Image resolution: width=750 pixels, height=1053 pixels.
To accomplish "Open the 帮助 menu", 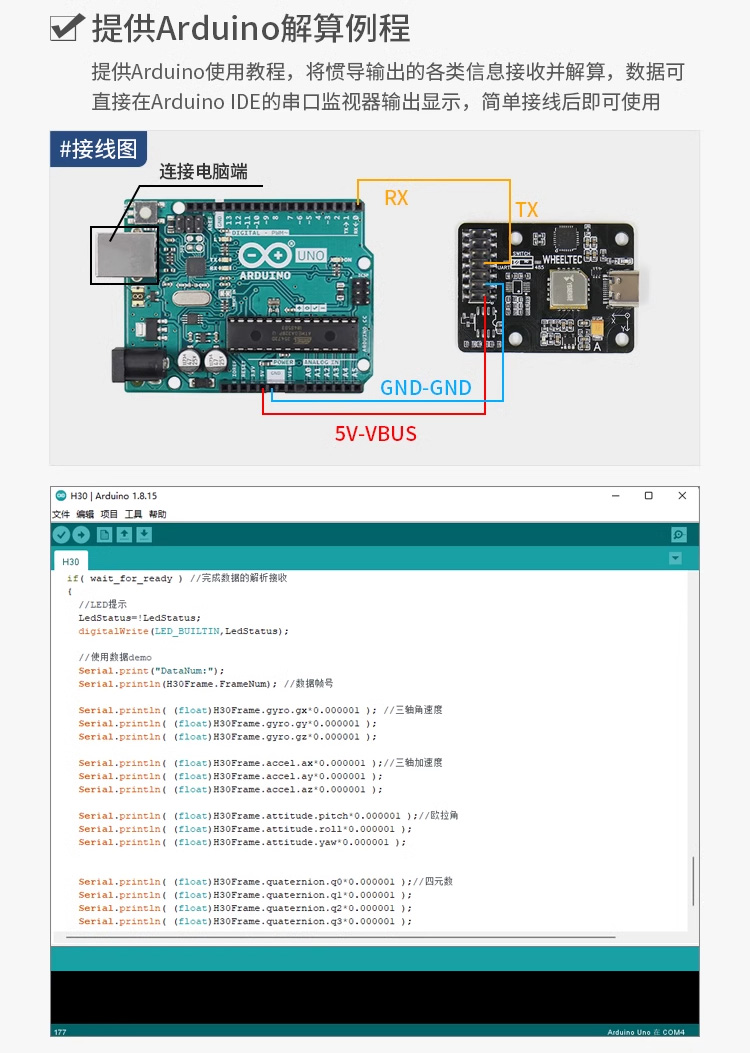I will 158,514.
